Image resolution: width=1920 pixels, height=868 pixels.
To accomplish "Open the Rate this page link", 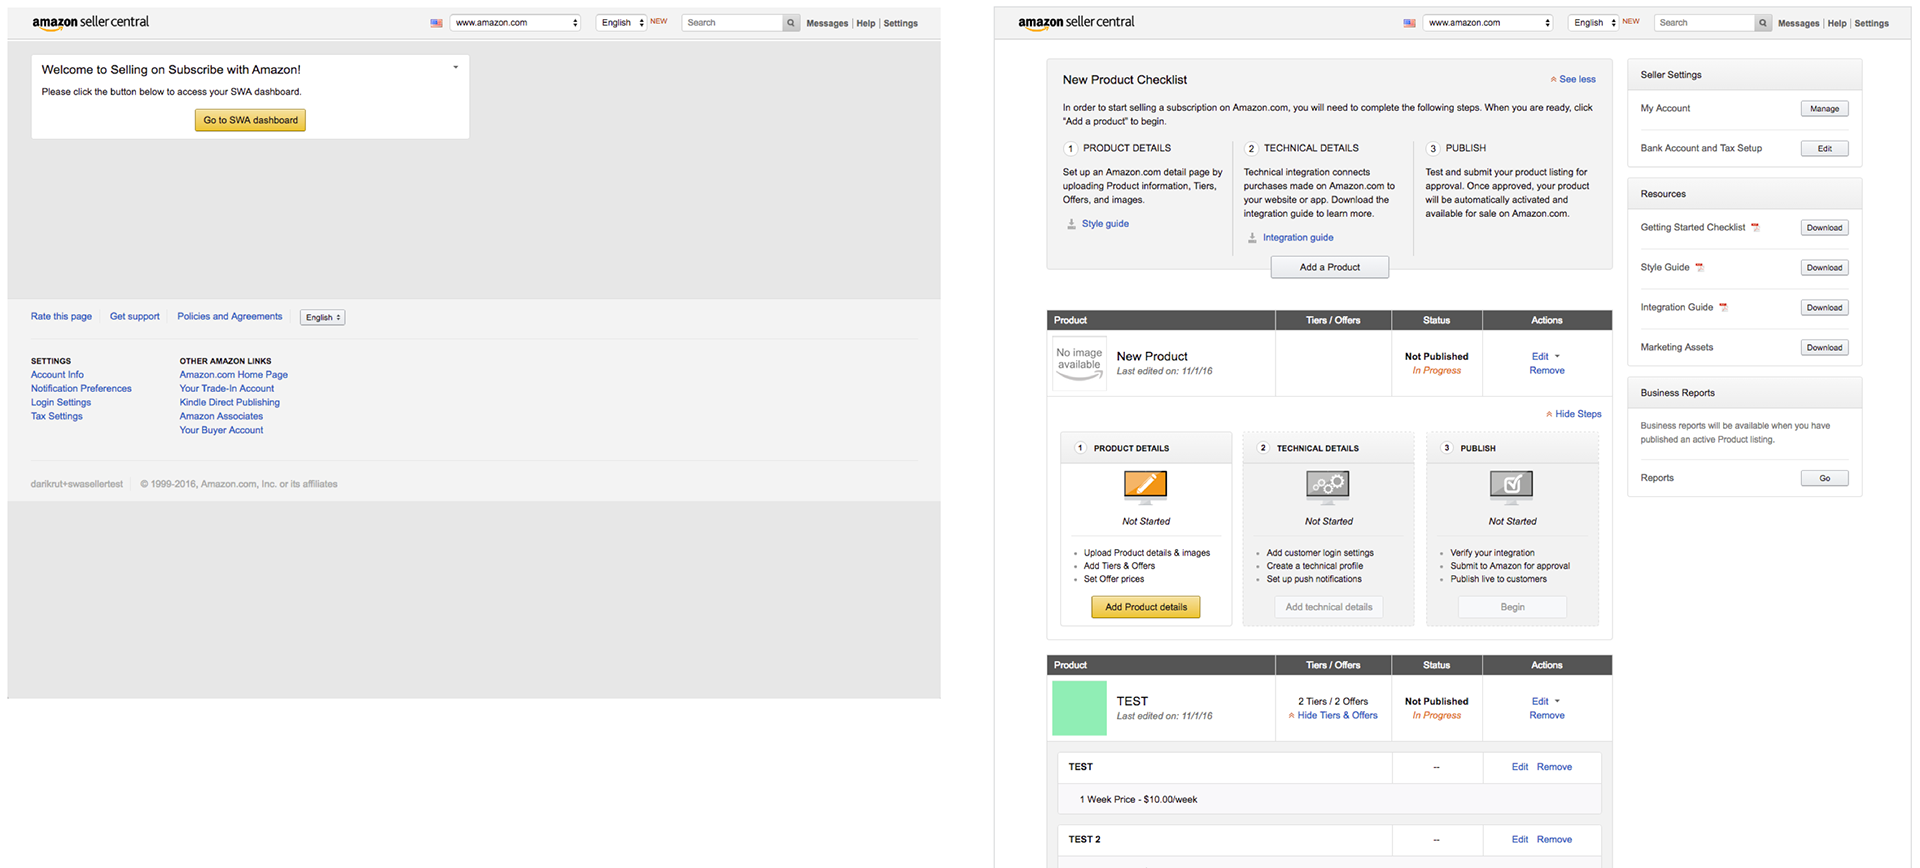I will (x=61, y=317).
